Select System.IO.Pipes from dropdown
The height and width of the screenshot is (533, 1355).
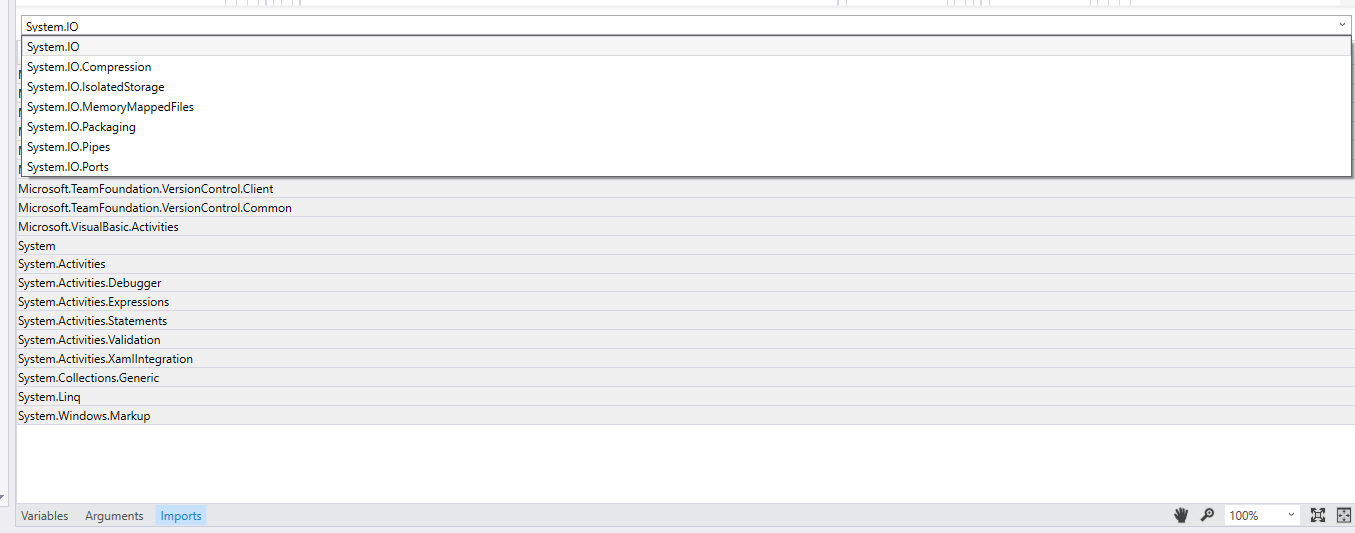686,147
